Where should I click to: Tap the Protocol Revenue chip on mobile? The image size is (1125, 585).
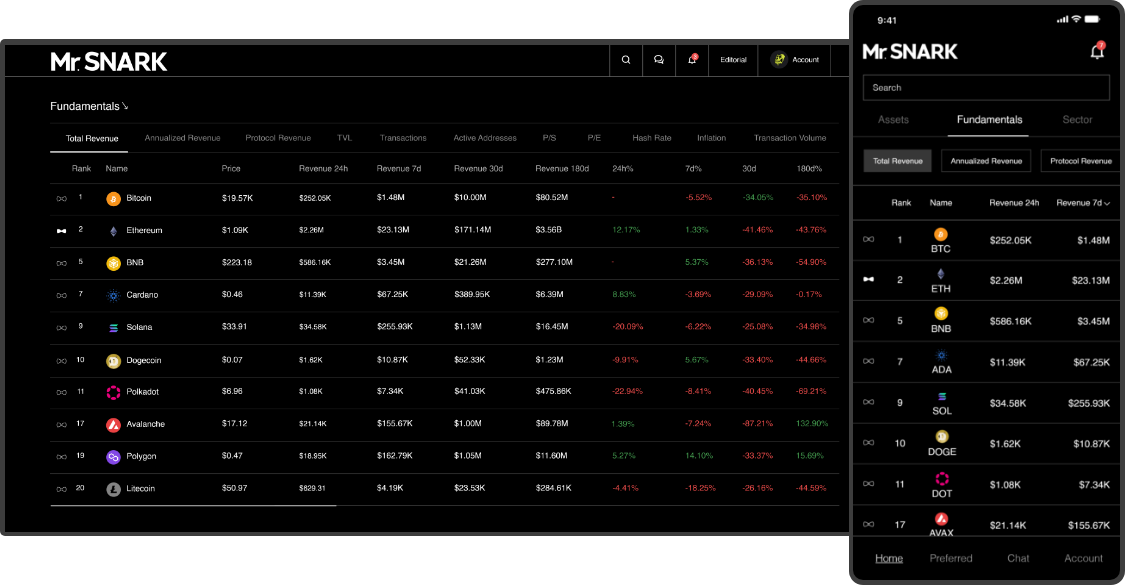tap(1081, 161)
